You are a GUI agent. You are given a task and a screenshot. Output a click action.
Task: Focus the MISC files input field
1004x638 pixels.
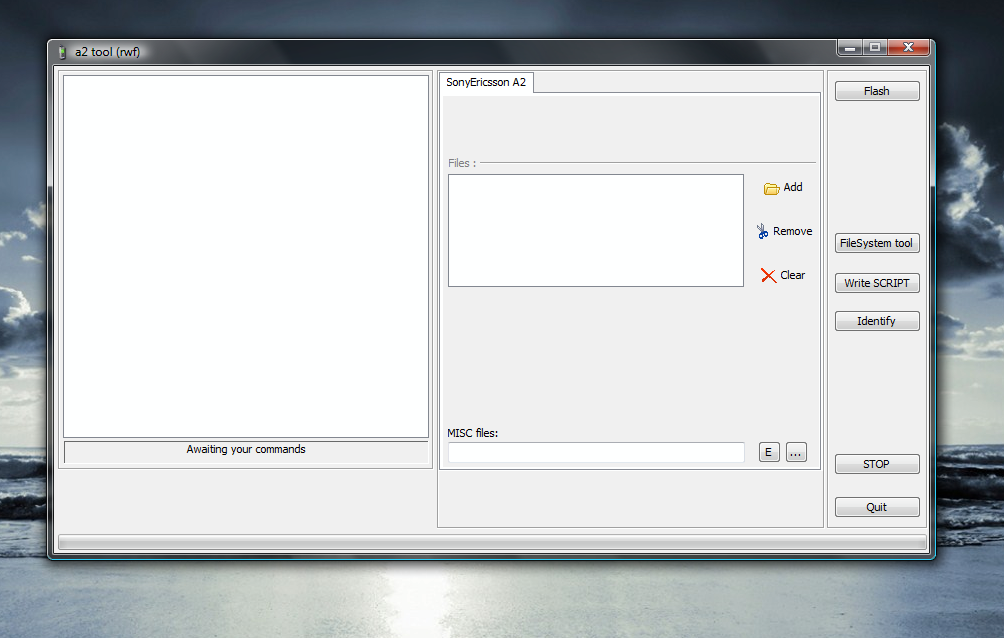pyautogui.click(x=596, y=452)
